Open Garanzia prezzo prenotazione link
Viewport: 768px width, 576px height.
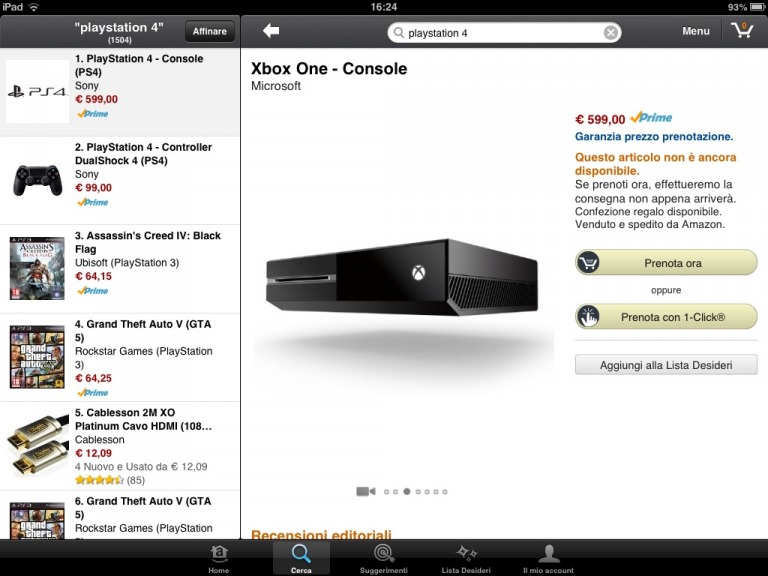tap(654, 137)
